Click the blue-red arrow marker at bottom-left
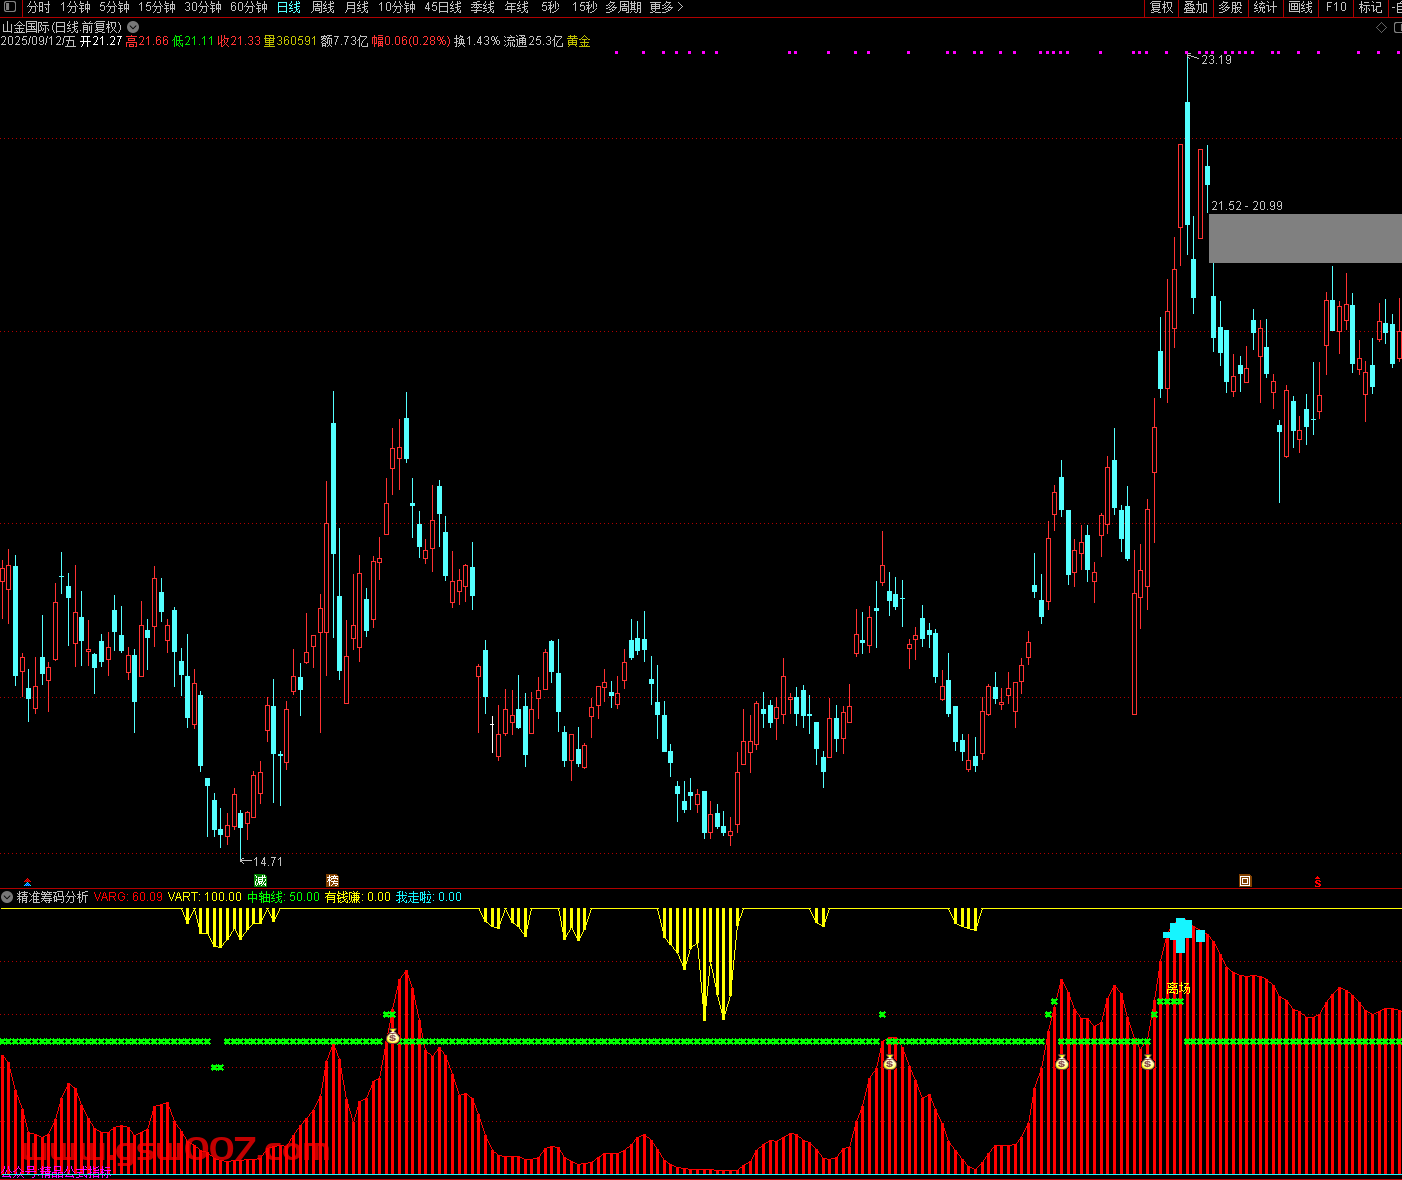This screenshot has height=1180, width=1402. click(27, 882)
